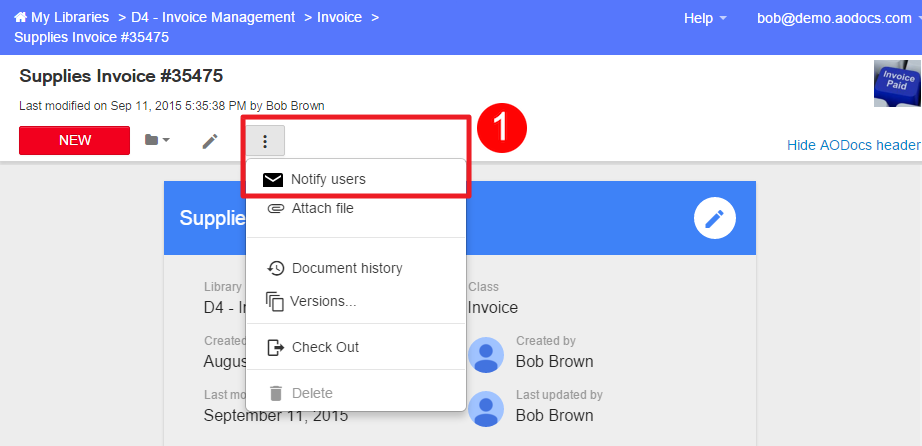Click the envelope icon for Notify users
The height and width of the screenshot is (446, 922).
[x=273, y=180]
